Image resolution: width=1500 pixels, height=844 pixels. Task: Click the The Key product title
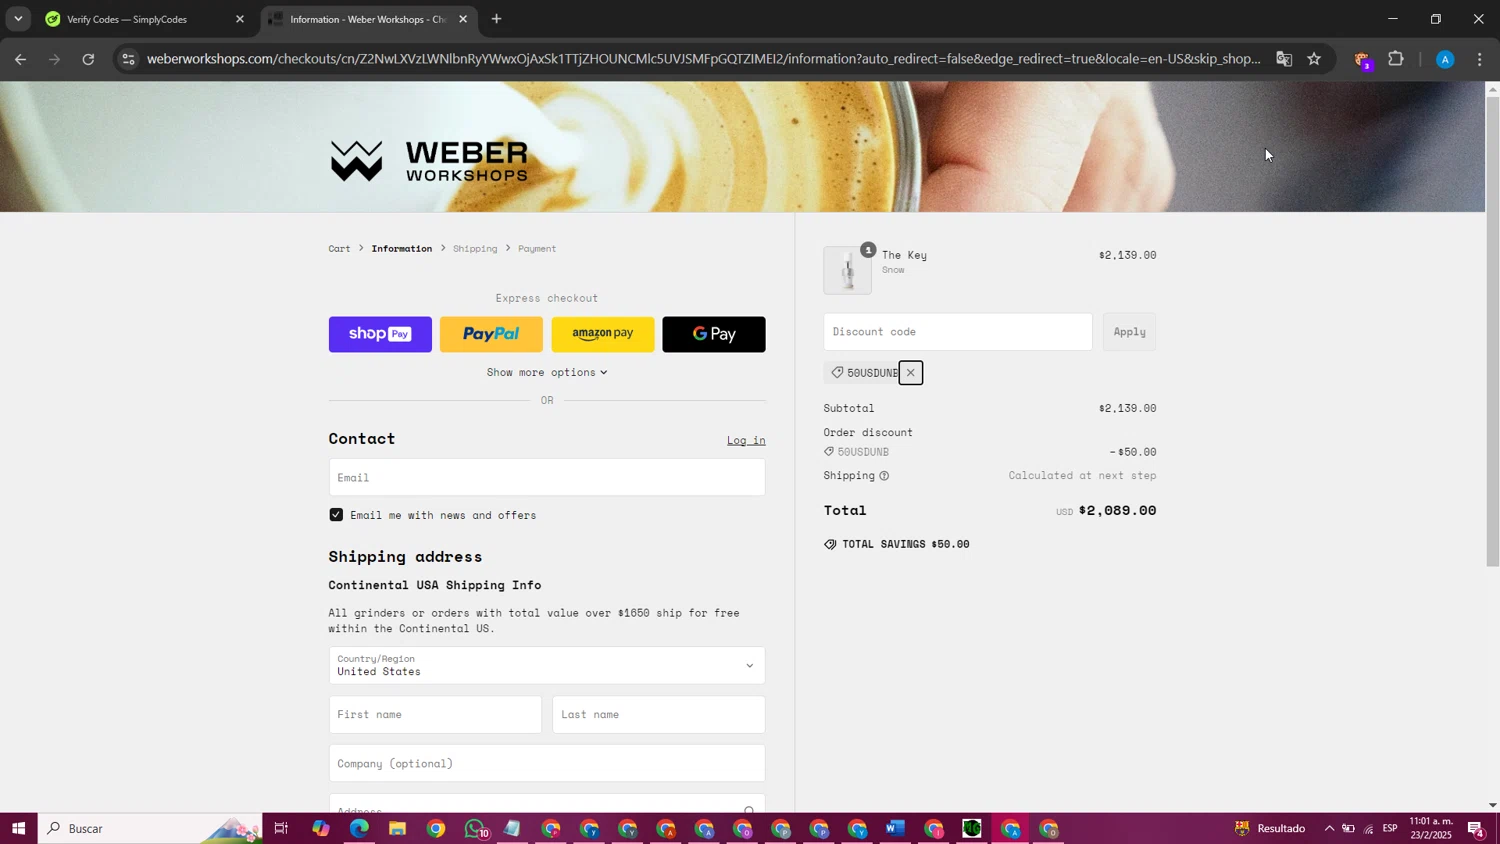point(904,255)
